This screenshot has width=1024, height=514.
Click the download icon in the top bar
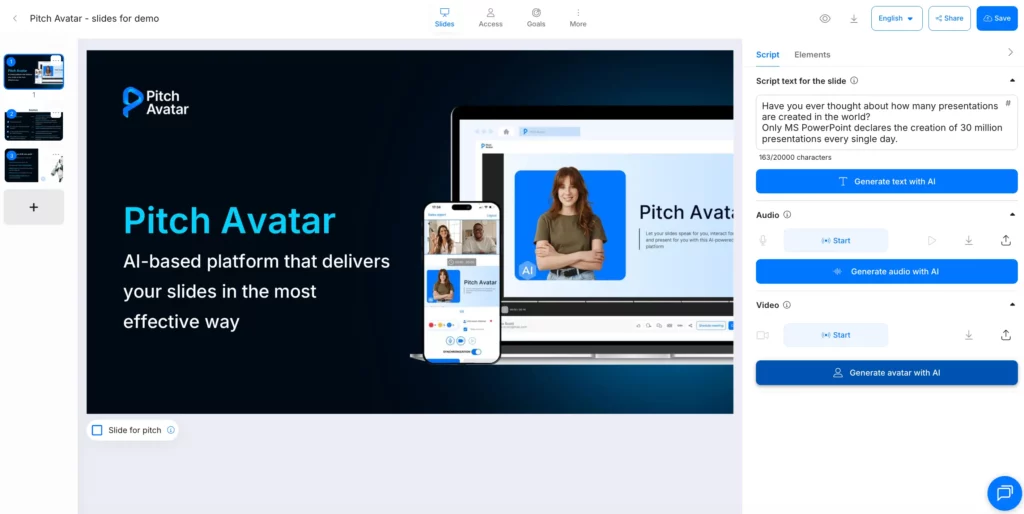tap(854, 18)
